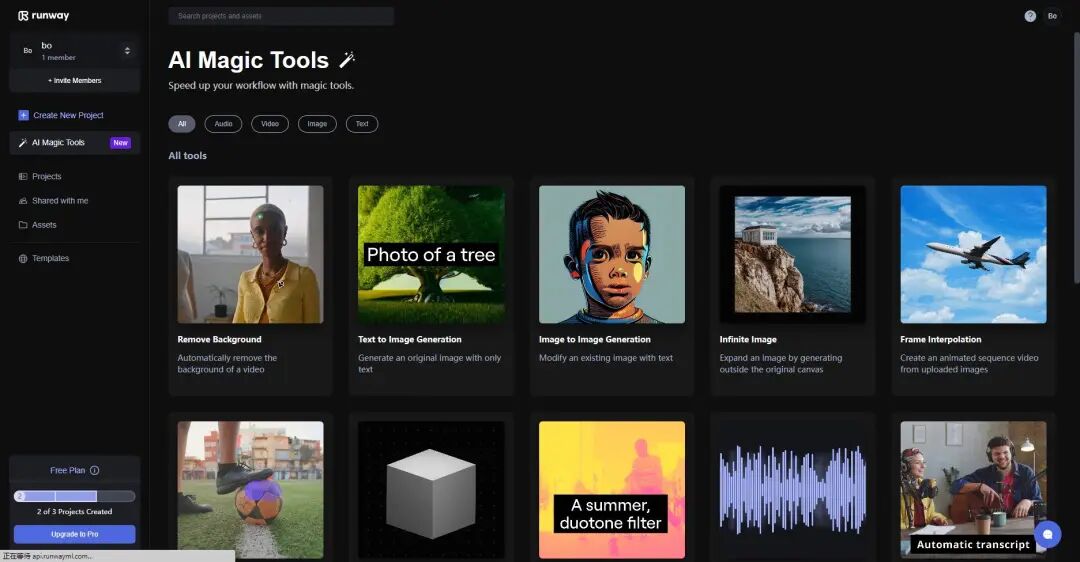Click the search projects and assets field
1080x562 pixels.
[x=281, y=16]
